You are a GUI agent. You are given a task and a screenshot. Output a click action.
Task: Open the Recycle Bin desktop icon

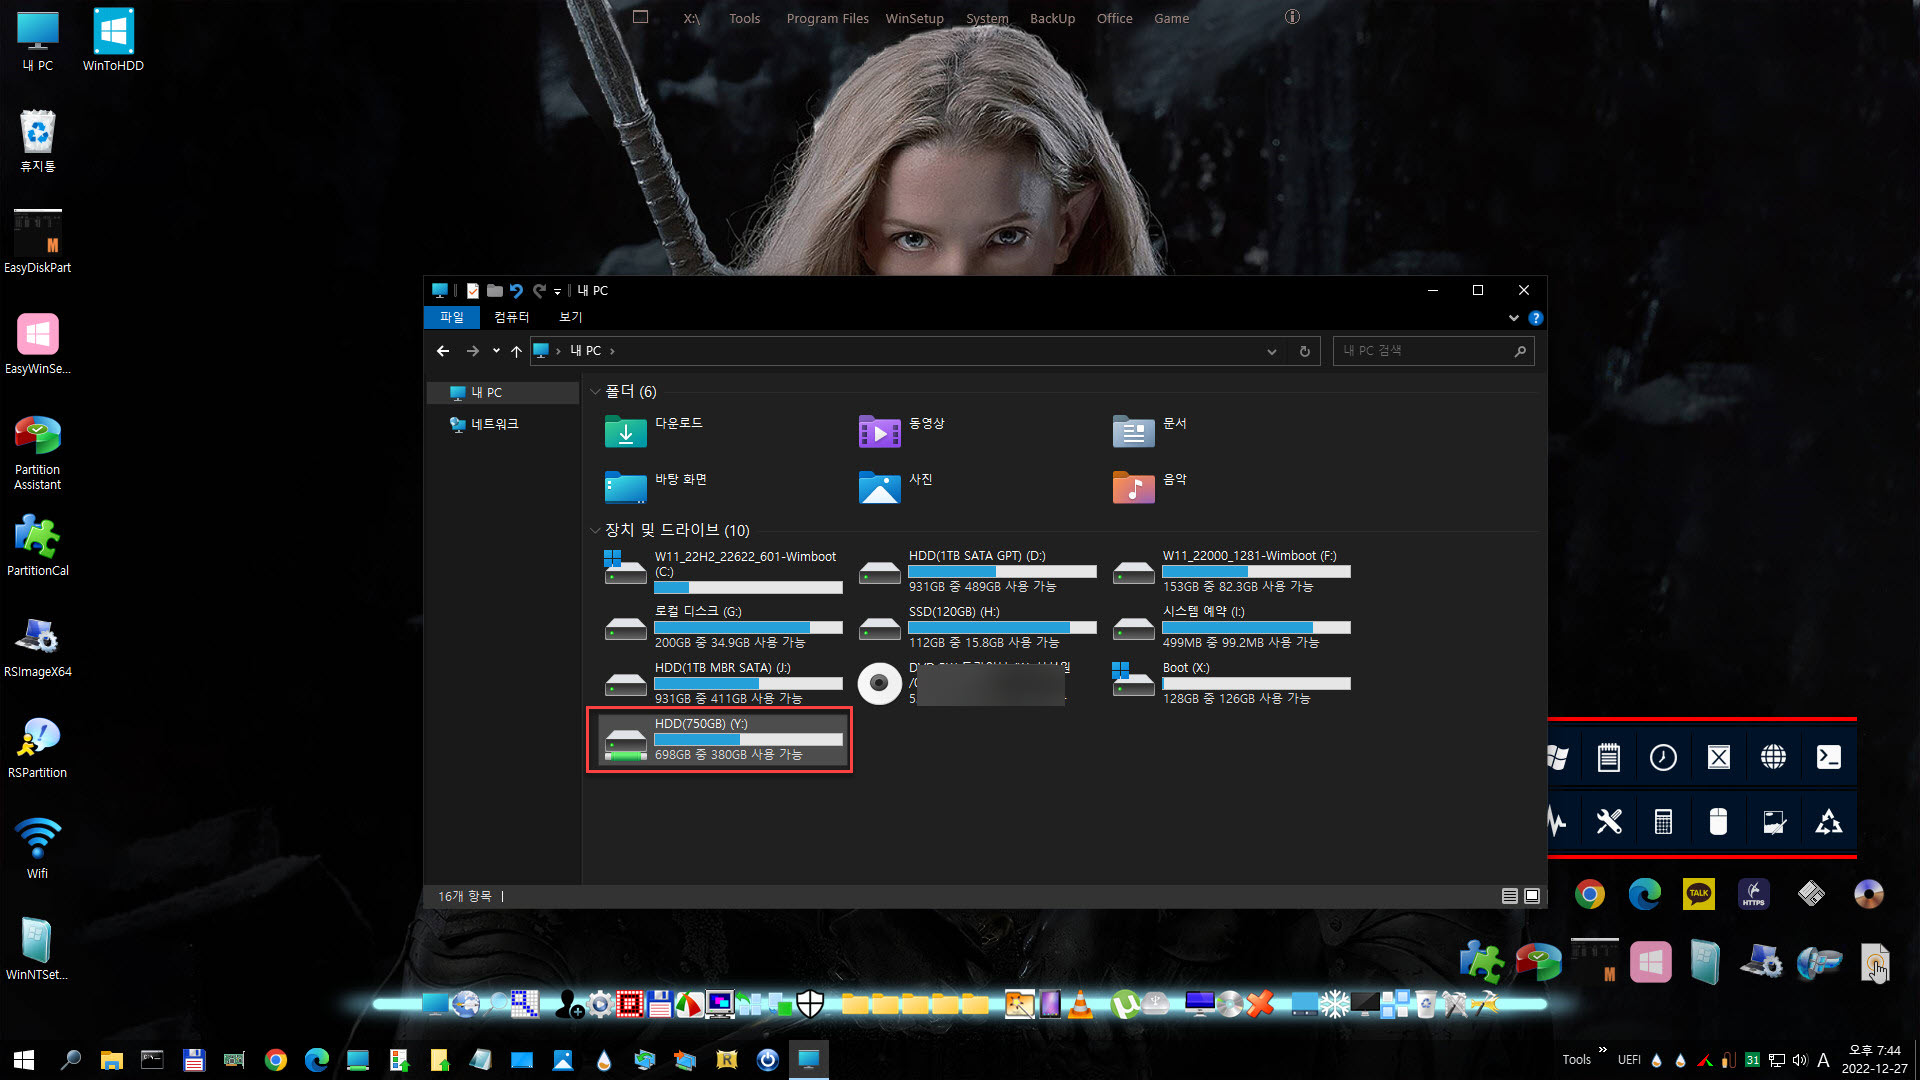point(37,141)
